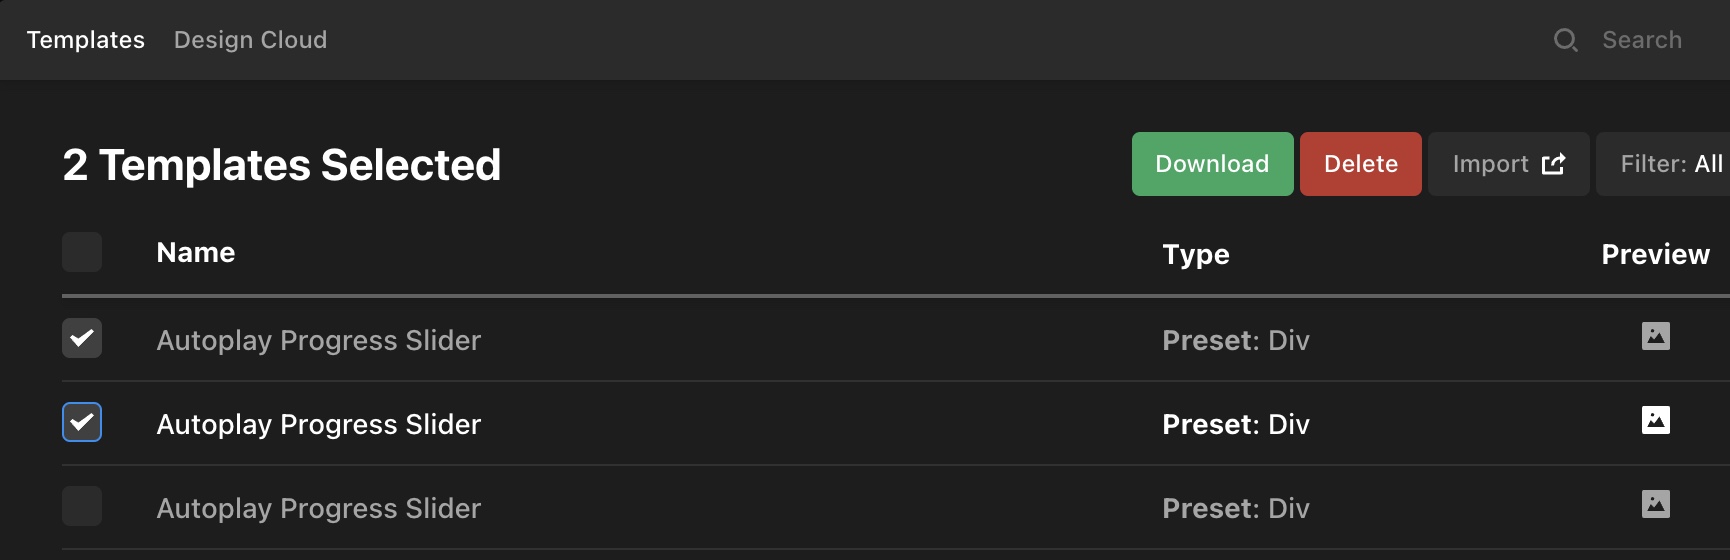Switch to the Design Cloud tab
This screenshot has height=560, width=1730.
(x=250, y=40)
